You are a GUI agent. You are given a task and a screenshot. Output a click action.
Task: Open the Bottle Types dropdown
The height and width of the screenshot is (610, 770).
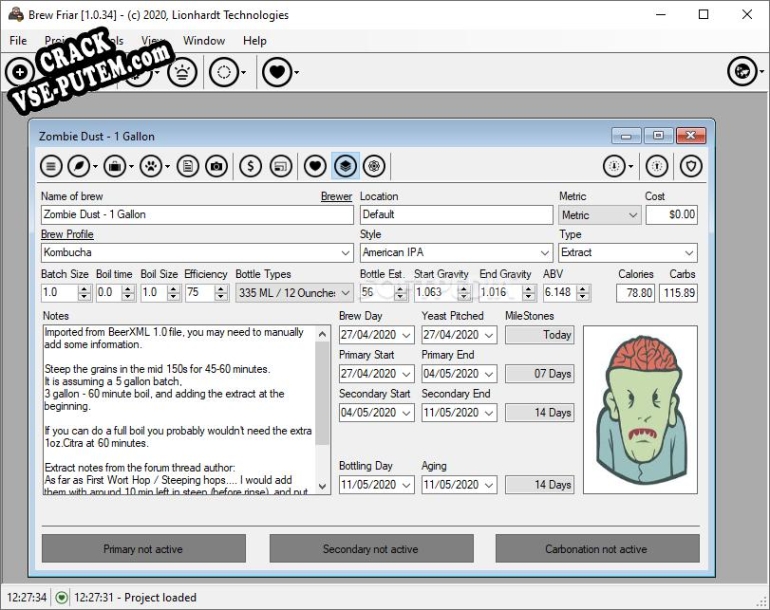point(346,293)
